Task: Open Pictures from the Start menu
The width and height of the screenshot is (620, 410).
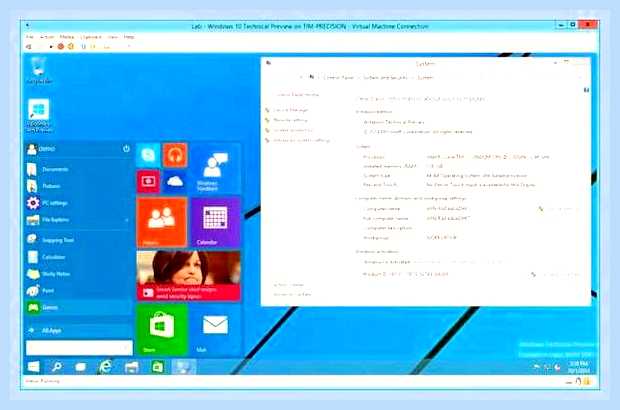Action: 78,186
